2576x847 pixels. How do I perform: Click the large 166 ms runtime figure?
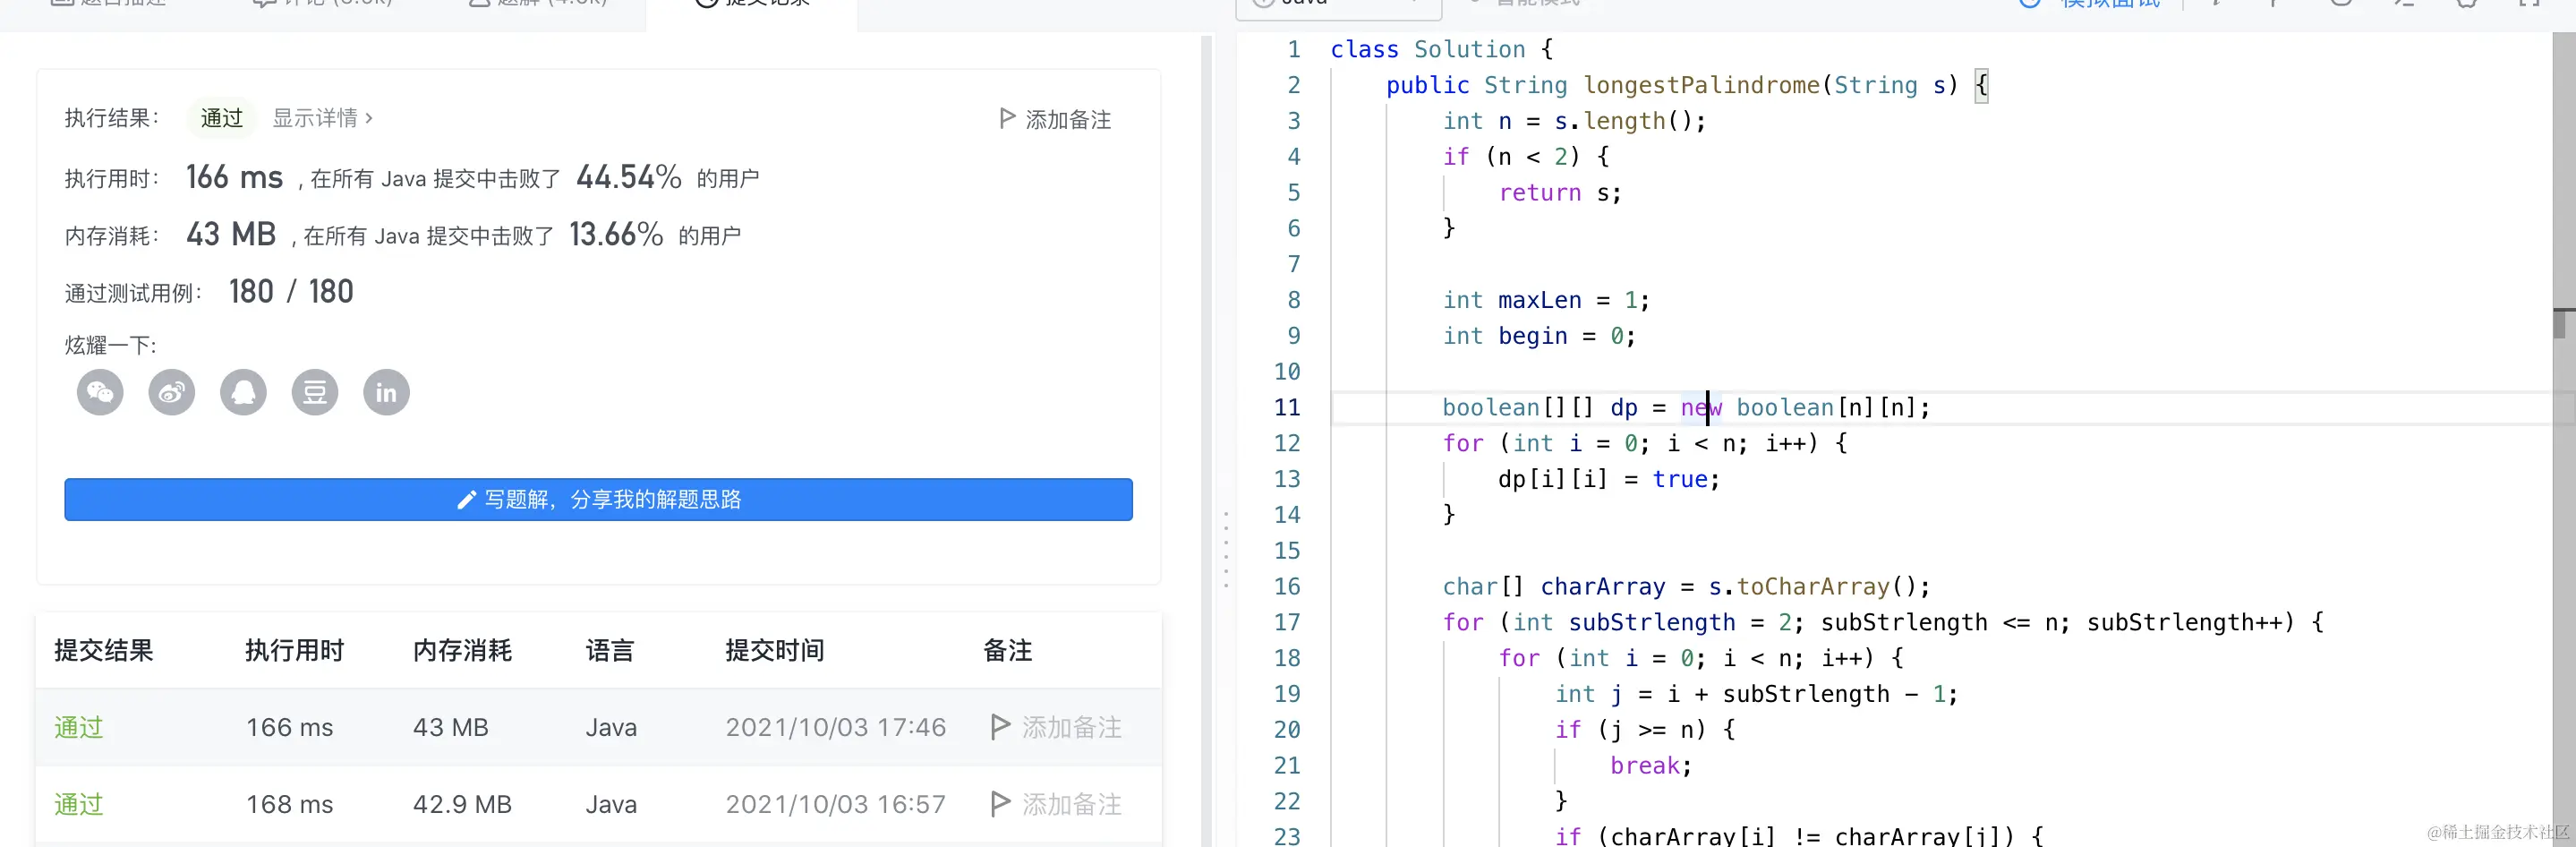point(235,177)
